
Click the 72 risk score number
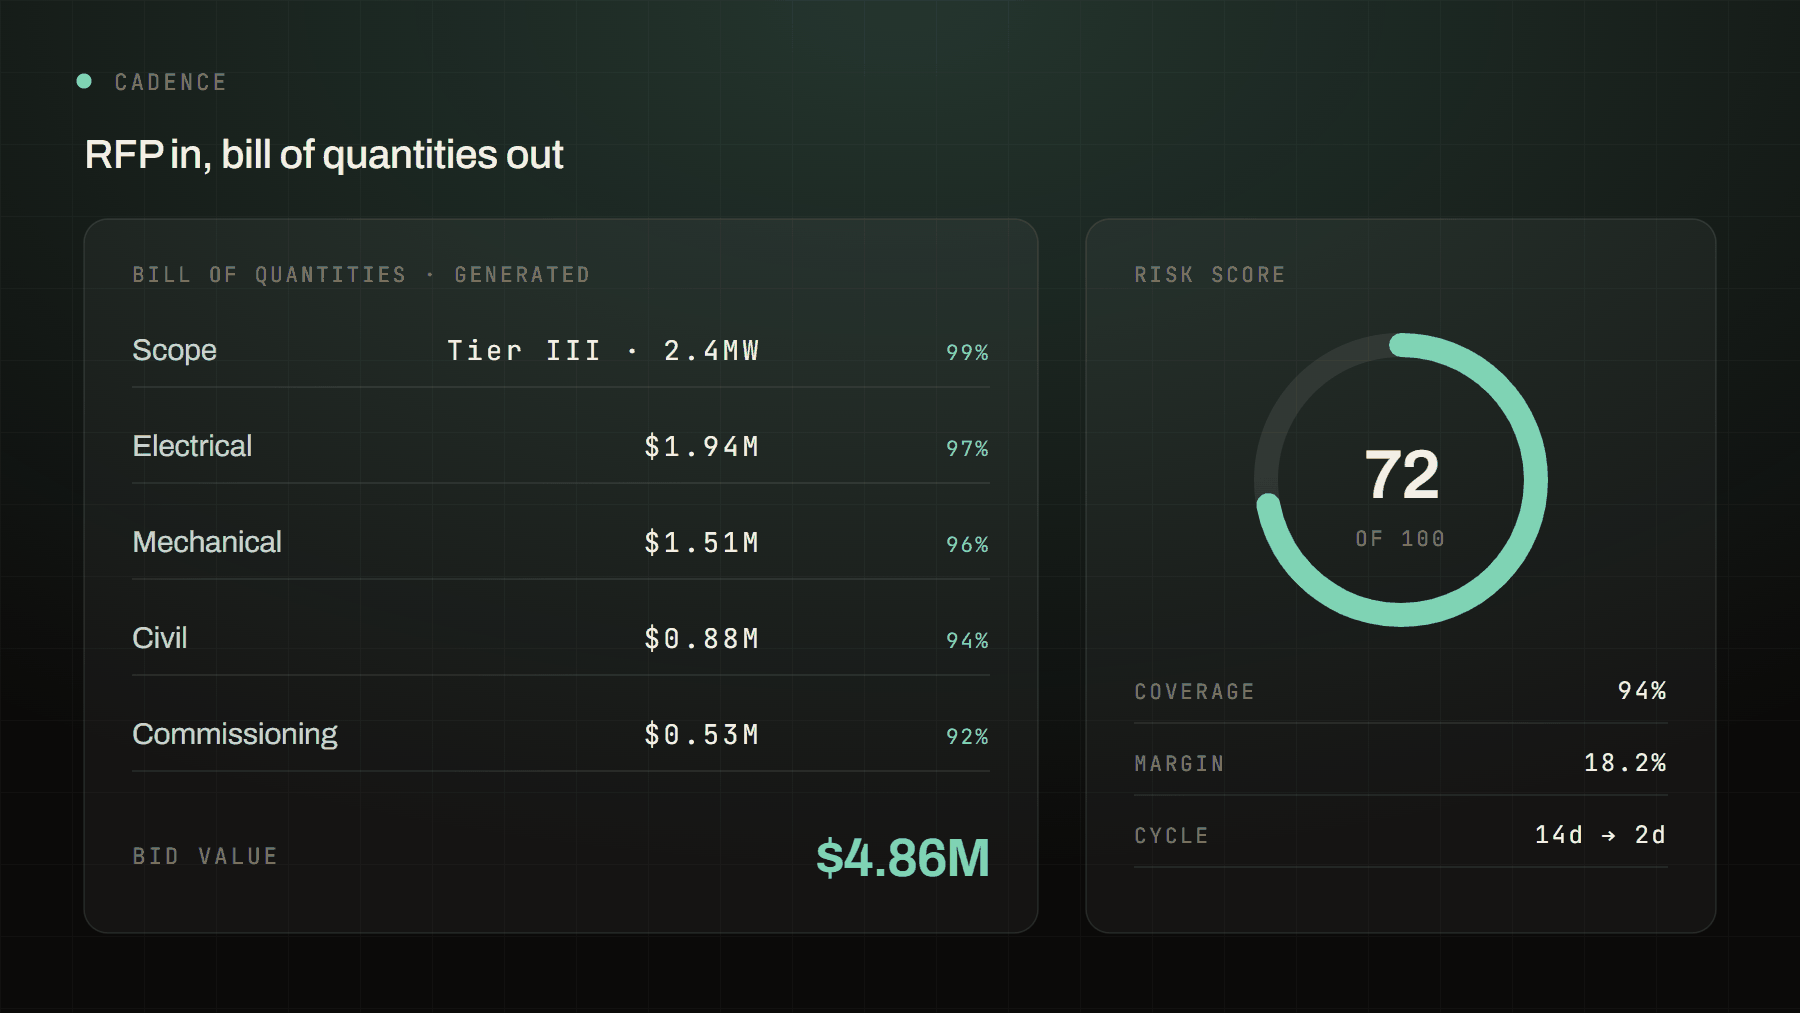[x=1402, y=475]
